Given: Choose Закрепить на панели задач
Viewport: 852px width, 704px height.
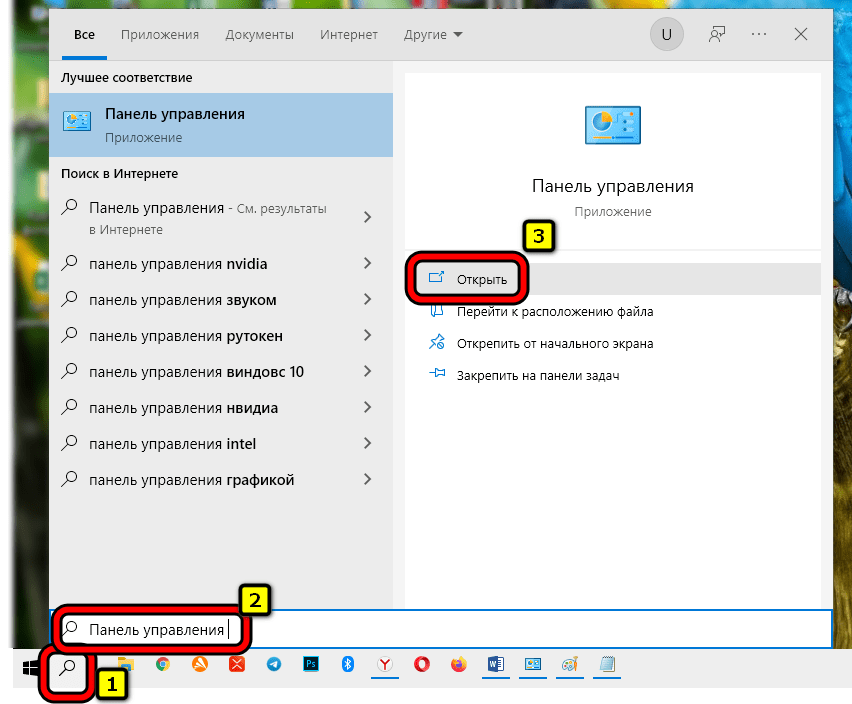Looking at the screenshot, I should pyautogui.click(x=538, y=375).
